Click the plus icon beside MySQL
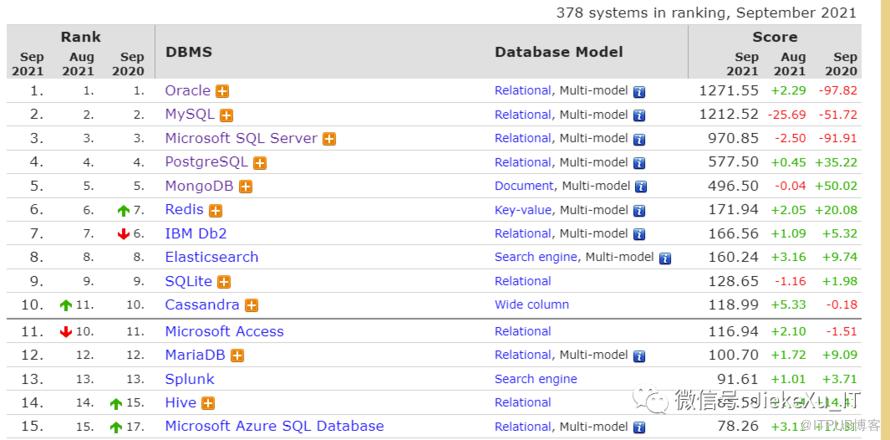 tap(227, 115)
